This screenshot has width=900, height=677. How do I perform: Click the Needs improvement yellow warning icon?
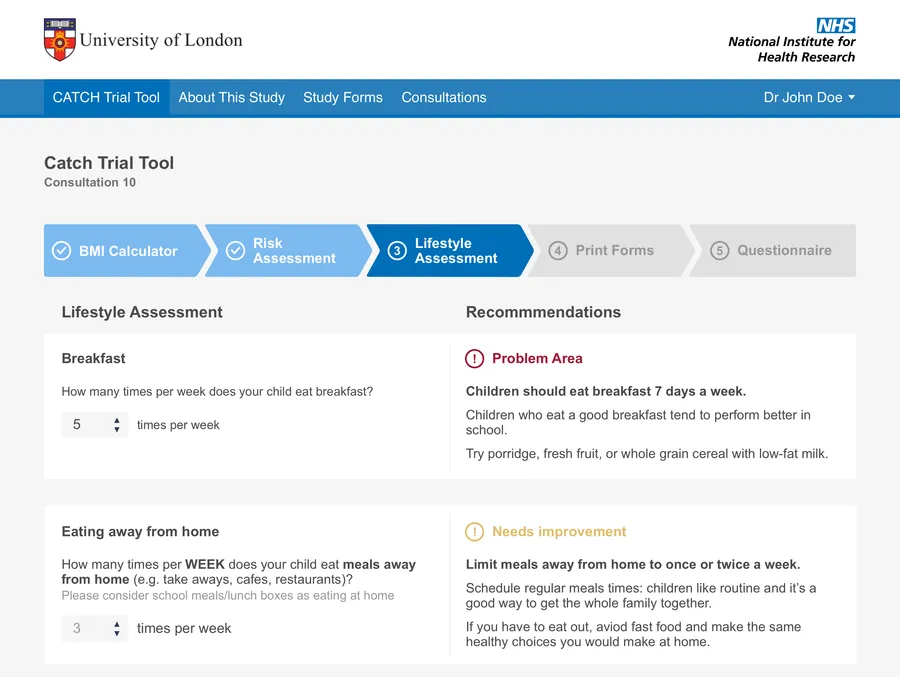pyautogui.click(x=474, y=532)
